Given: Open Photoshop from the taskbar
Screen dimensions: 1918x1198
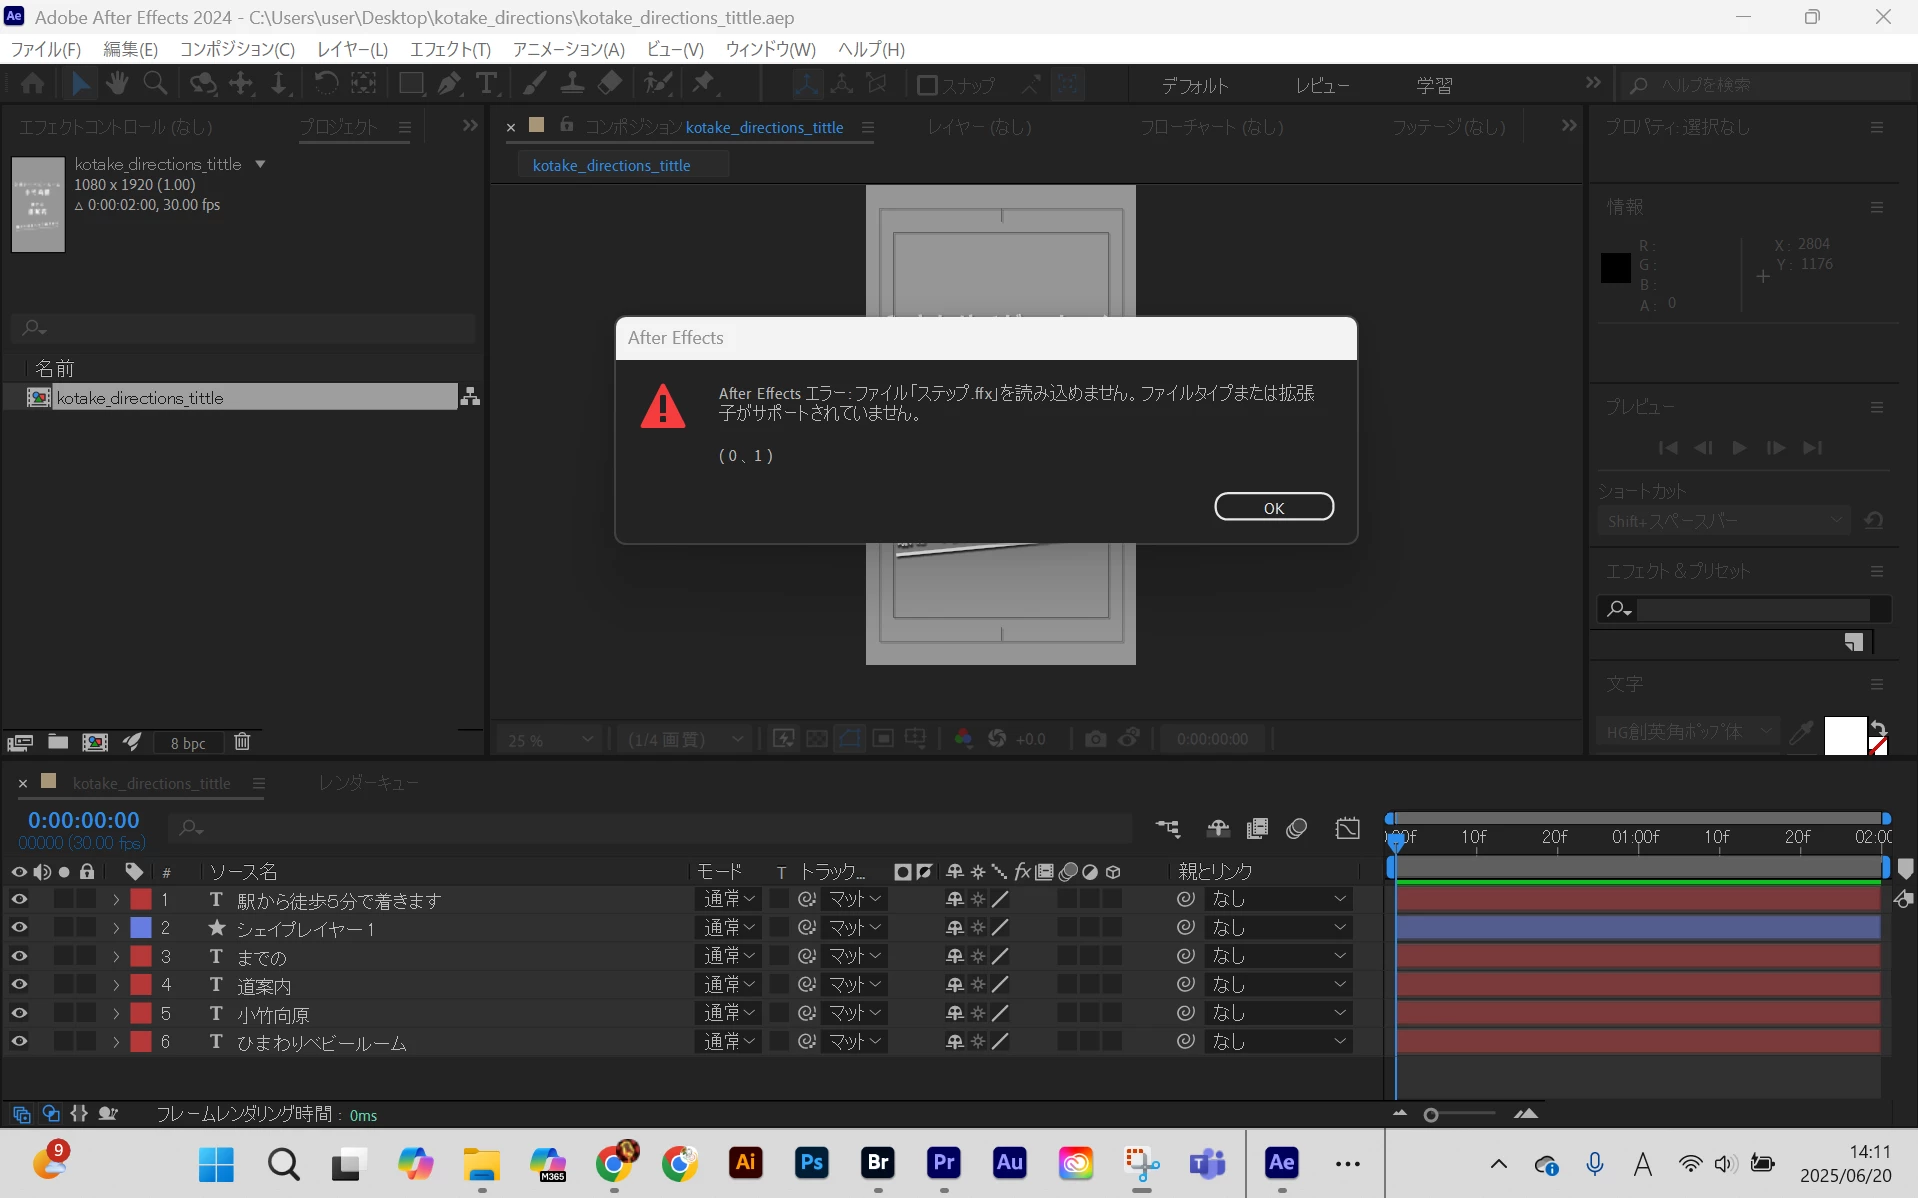Looking at the screenshot, I should click(x=811, y=1163).
